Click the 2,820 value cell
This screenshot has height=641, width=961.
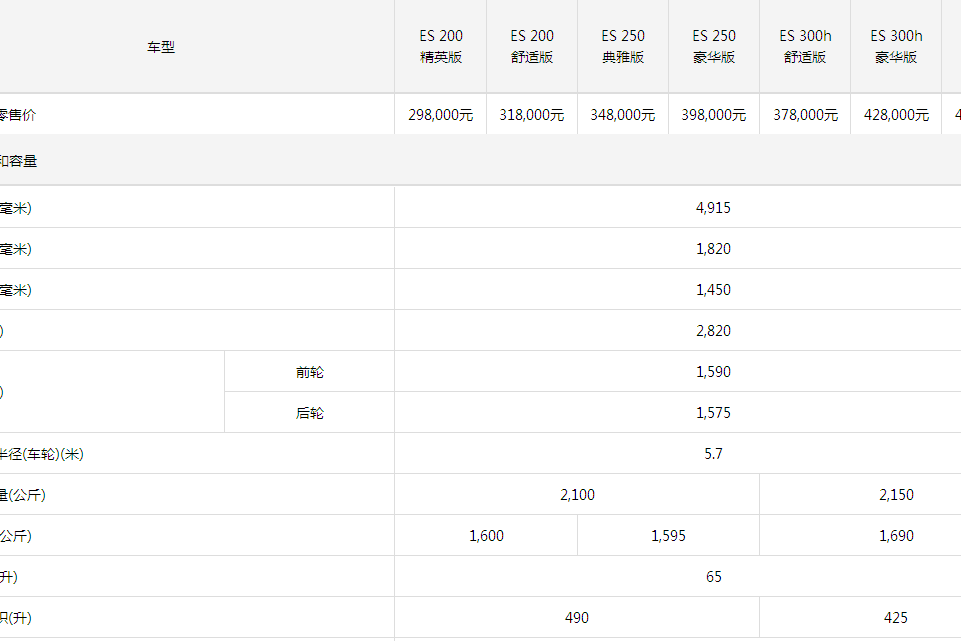[x=713, y=331]
